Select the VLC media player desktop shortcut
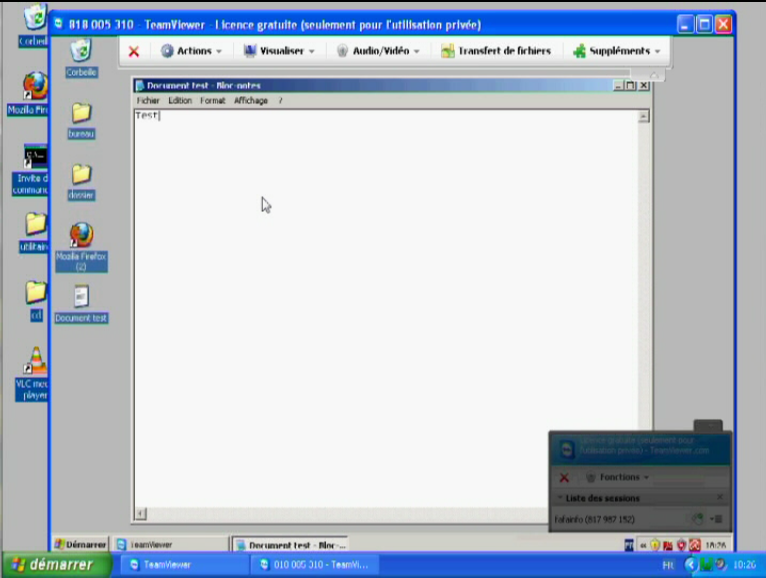The image size is (766, 578). pos(32,374)
